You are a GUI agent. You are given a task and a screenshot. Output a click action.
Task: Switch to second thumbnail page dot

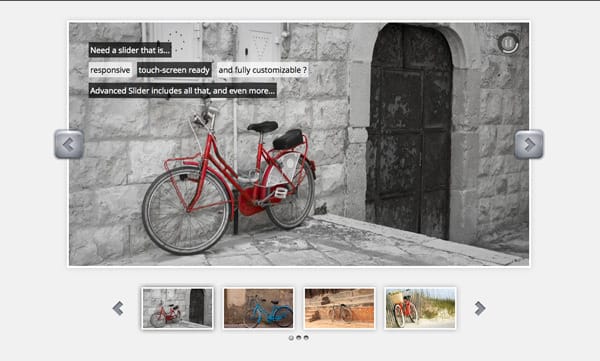pyautogui.click(x=298, y=338)
